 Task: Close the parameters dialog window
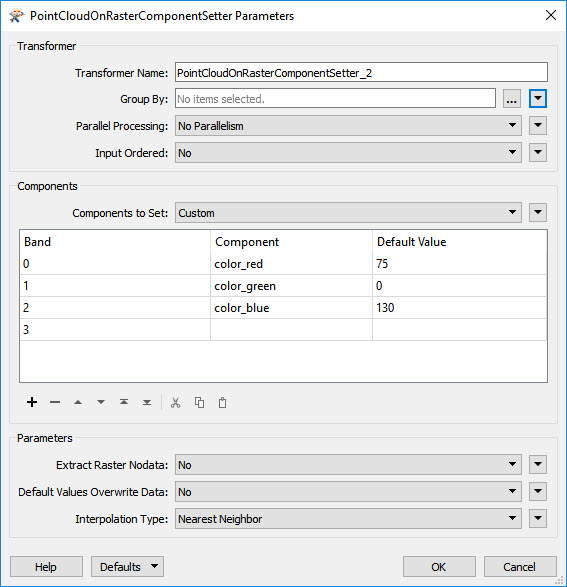click(551, 15)
